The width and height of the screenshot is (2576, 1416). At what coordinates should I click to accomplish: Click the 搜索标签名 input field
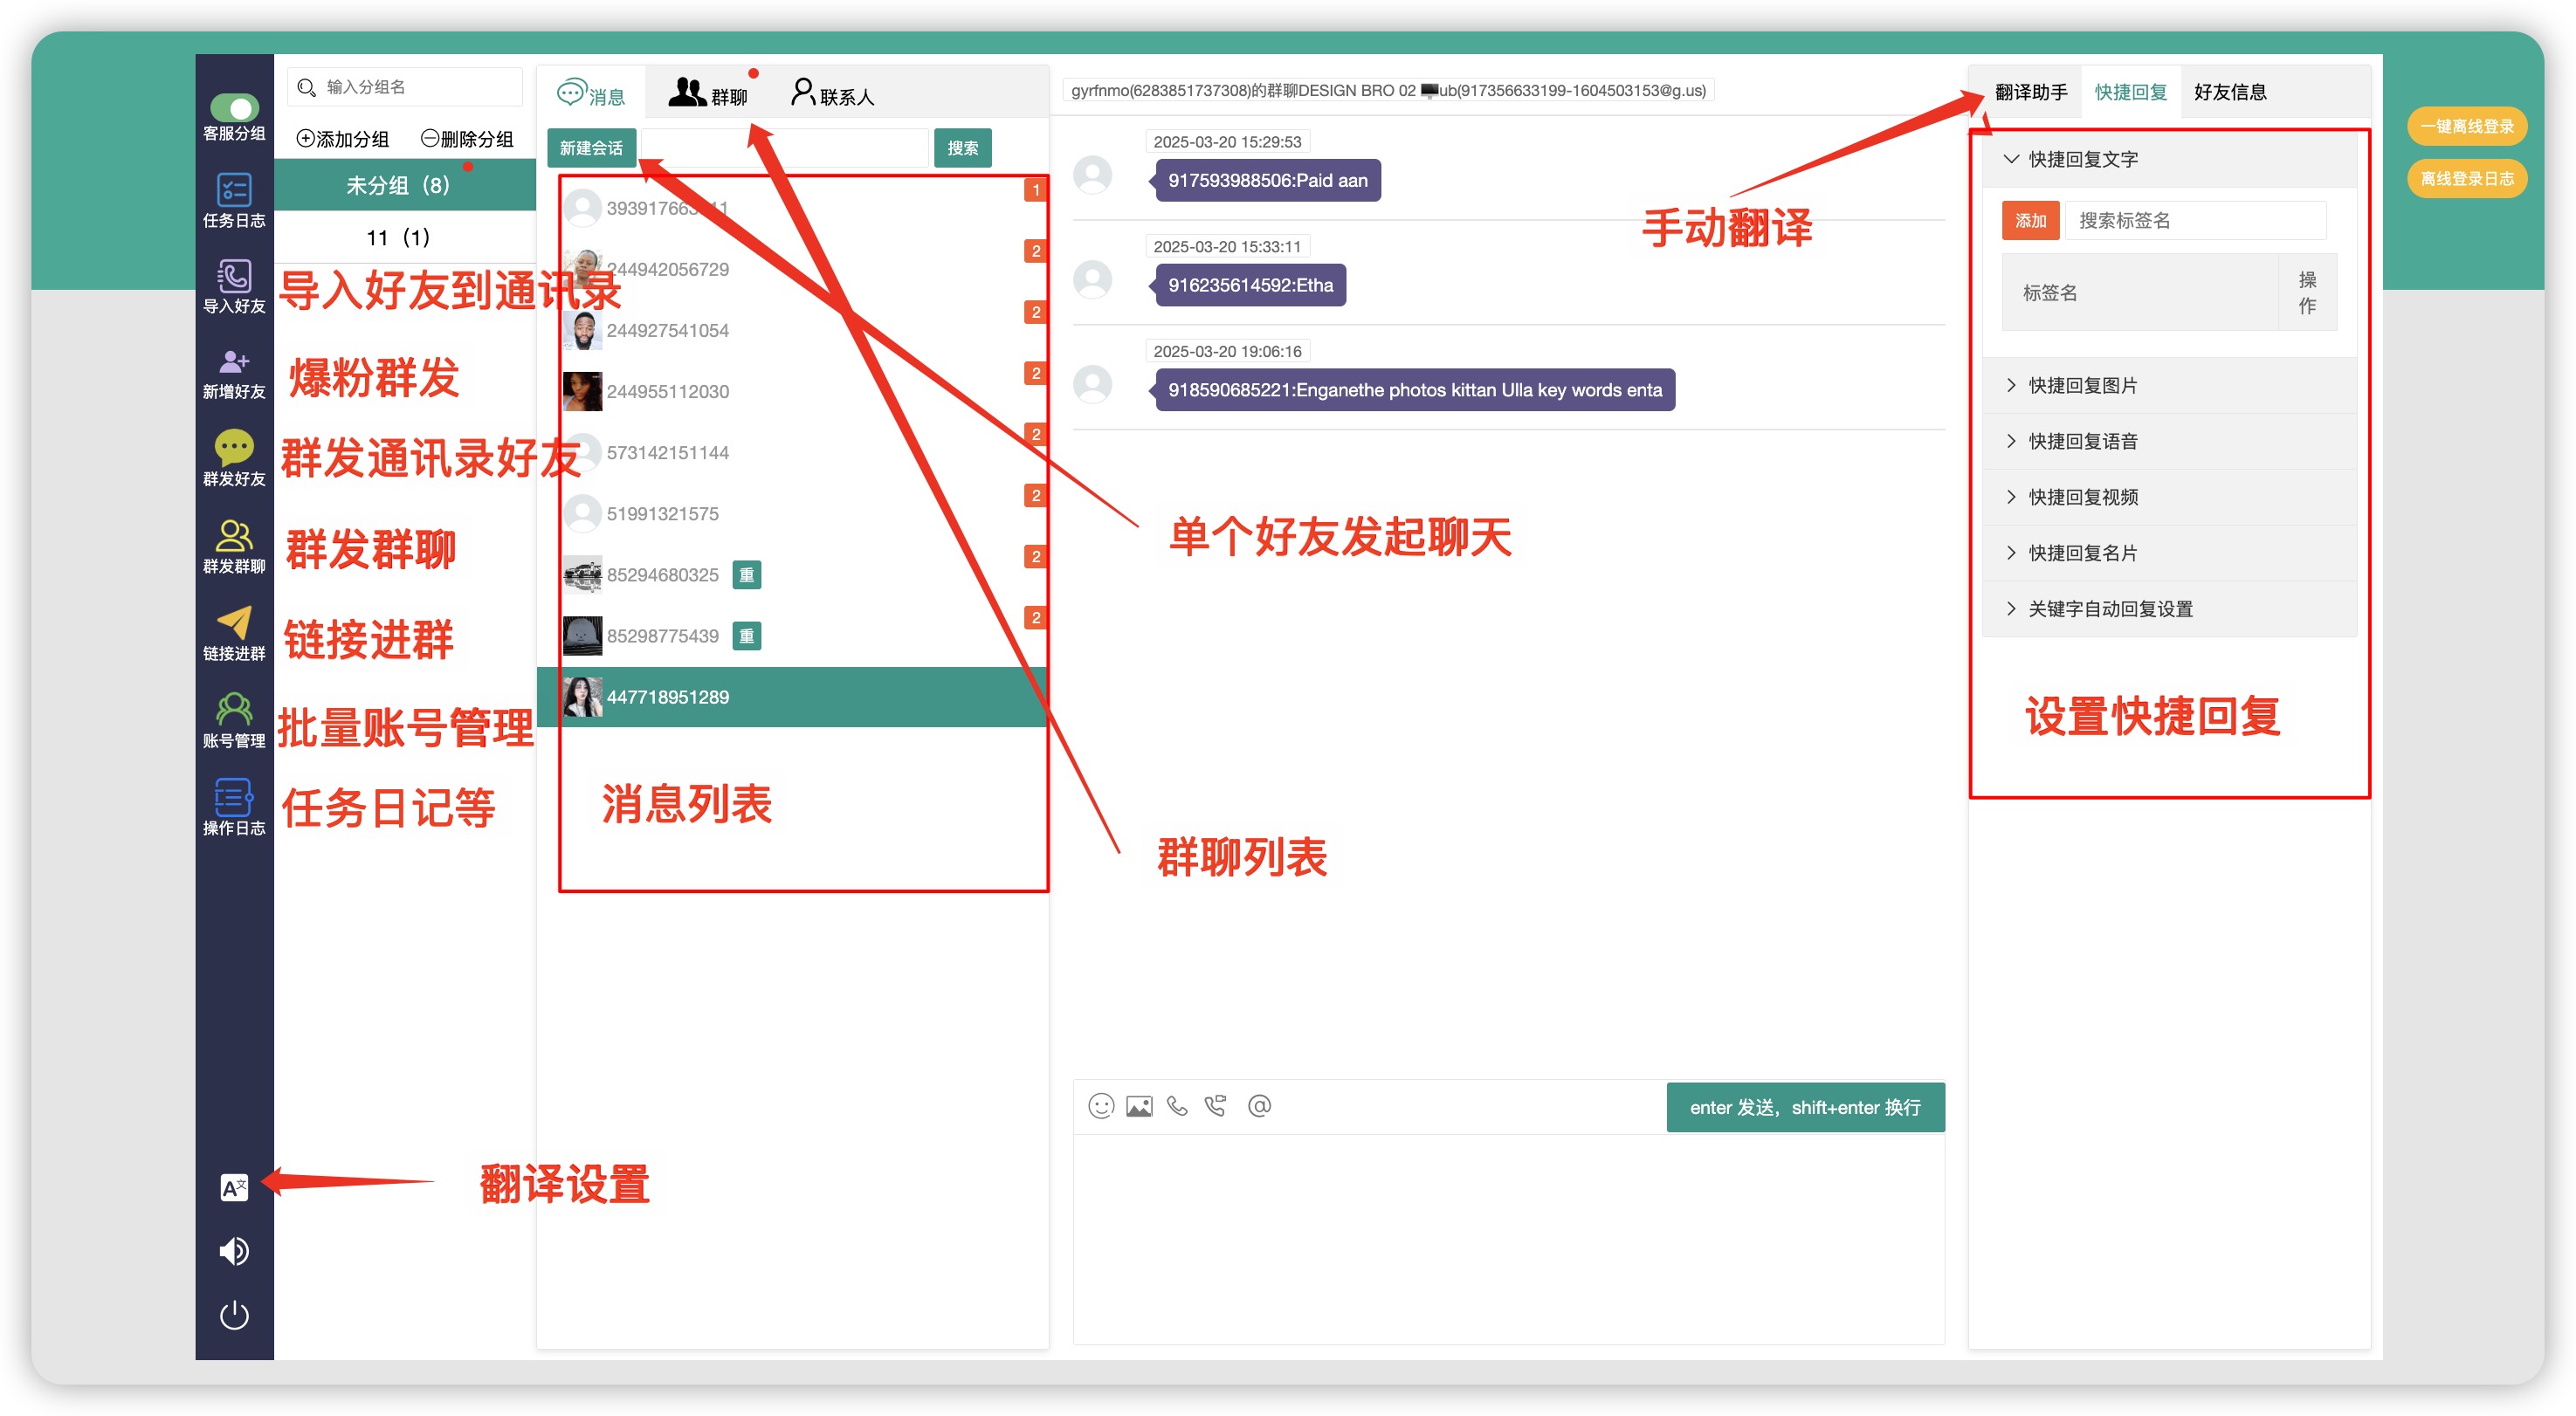tap(2195, 220)
